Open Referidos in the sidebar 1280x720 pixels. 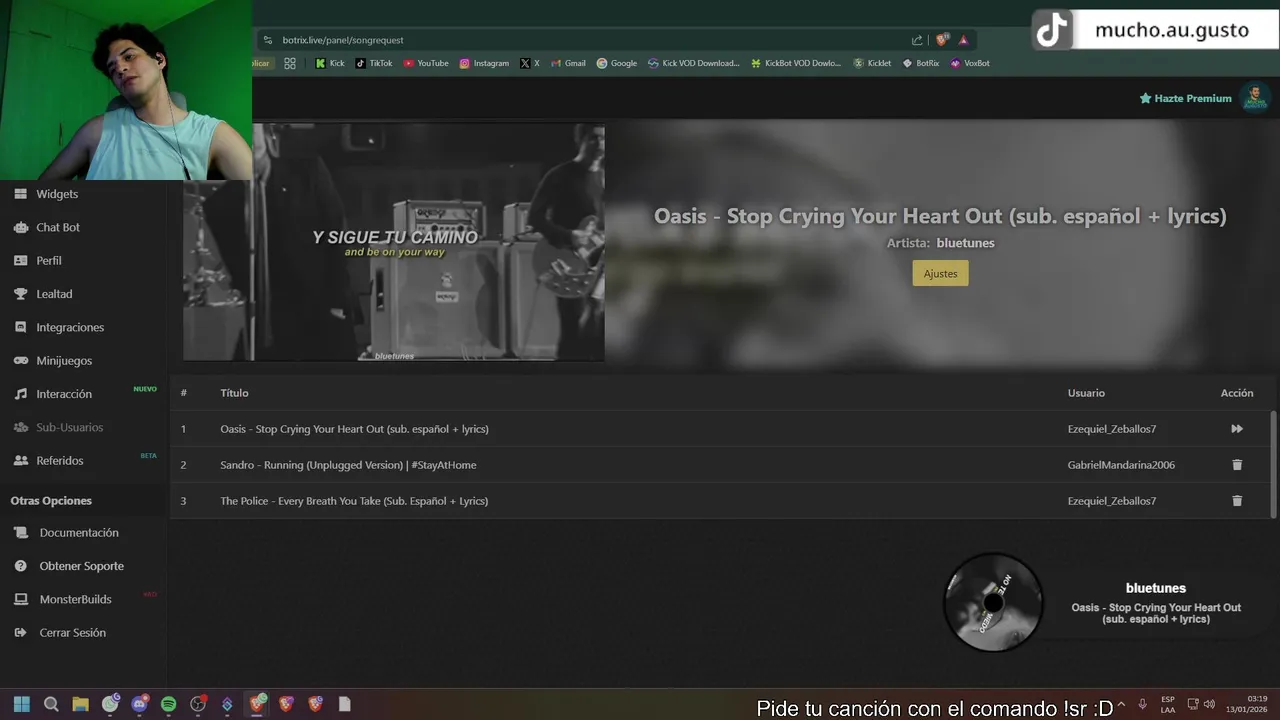[60, 461]
